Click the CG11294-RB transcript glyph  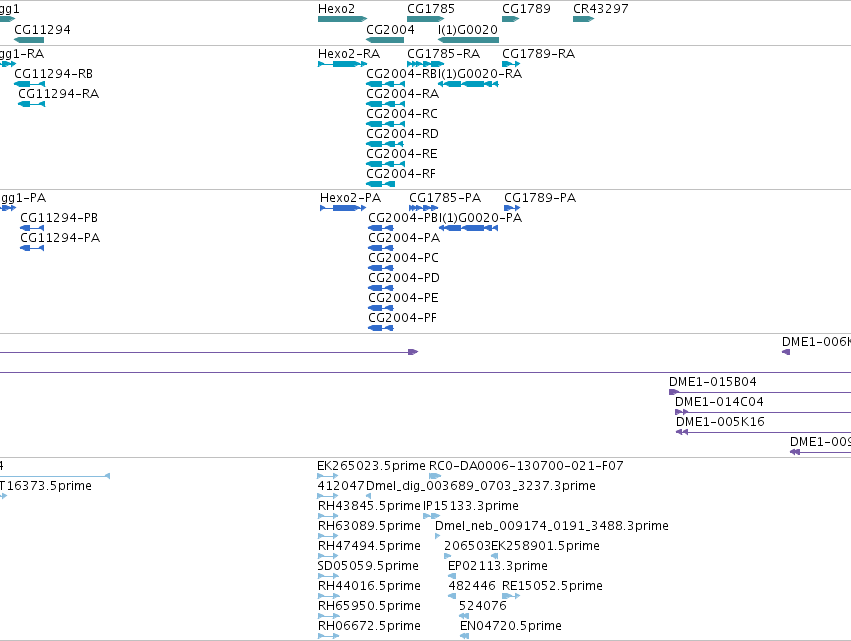tap(29, 84)
